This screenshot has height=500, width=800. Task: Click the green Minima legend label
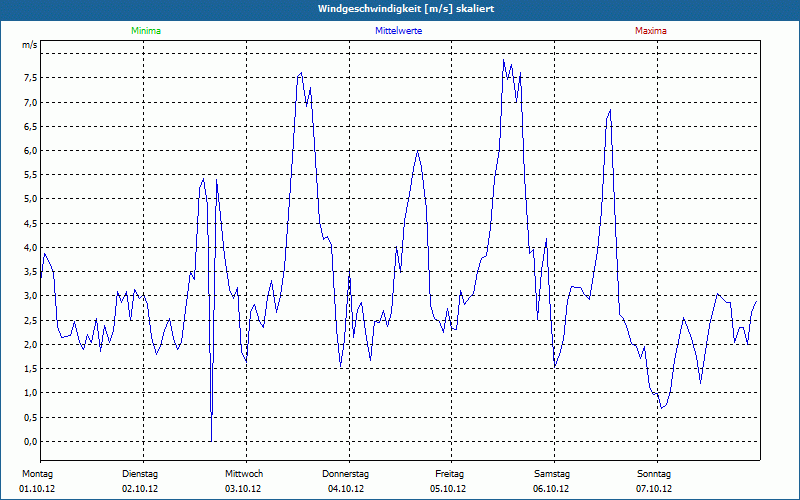pos(146,31)
